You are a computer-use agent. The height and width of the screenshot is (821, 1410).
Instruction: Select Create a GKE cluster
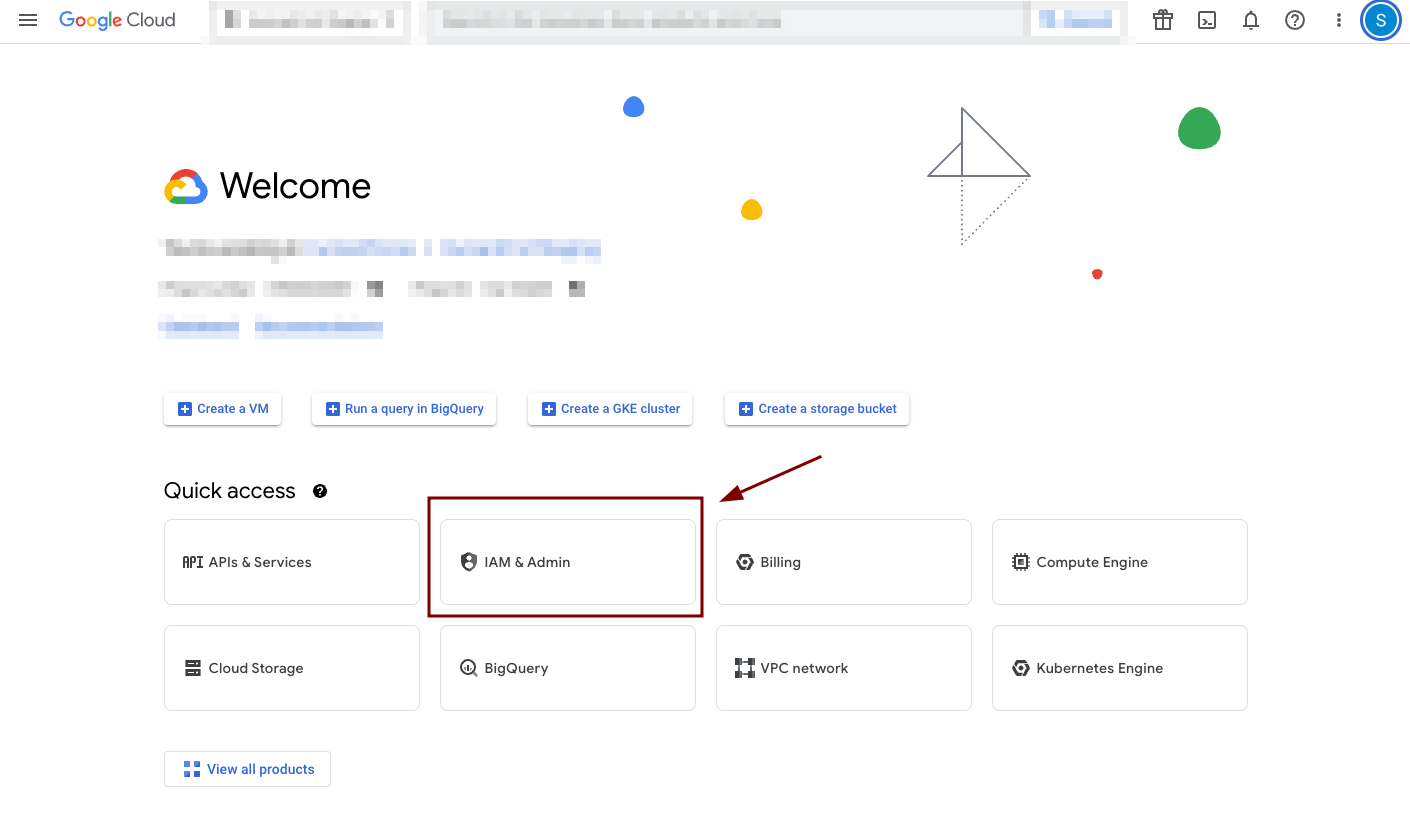tap(610, 409)
